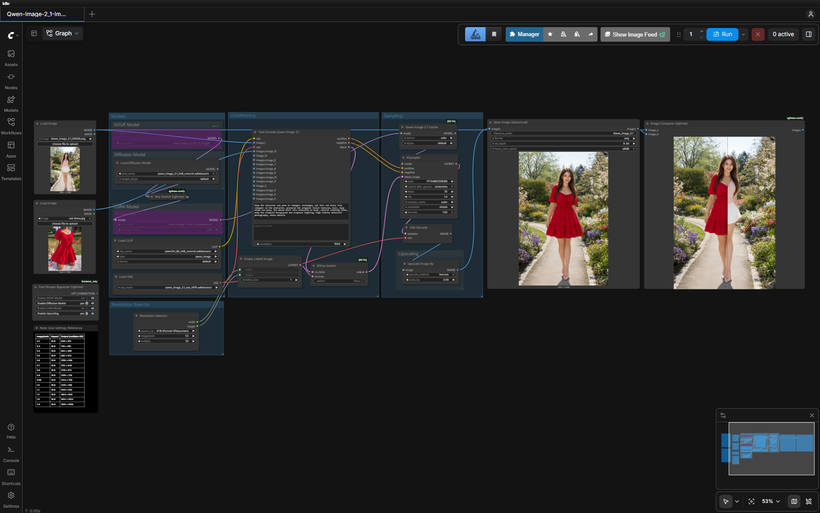Click the user profile icon top right
Screen dimensions: 820x513
[x=811, y=14]
